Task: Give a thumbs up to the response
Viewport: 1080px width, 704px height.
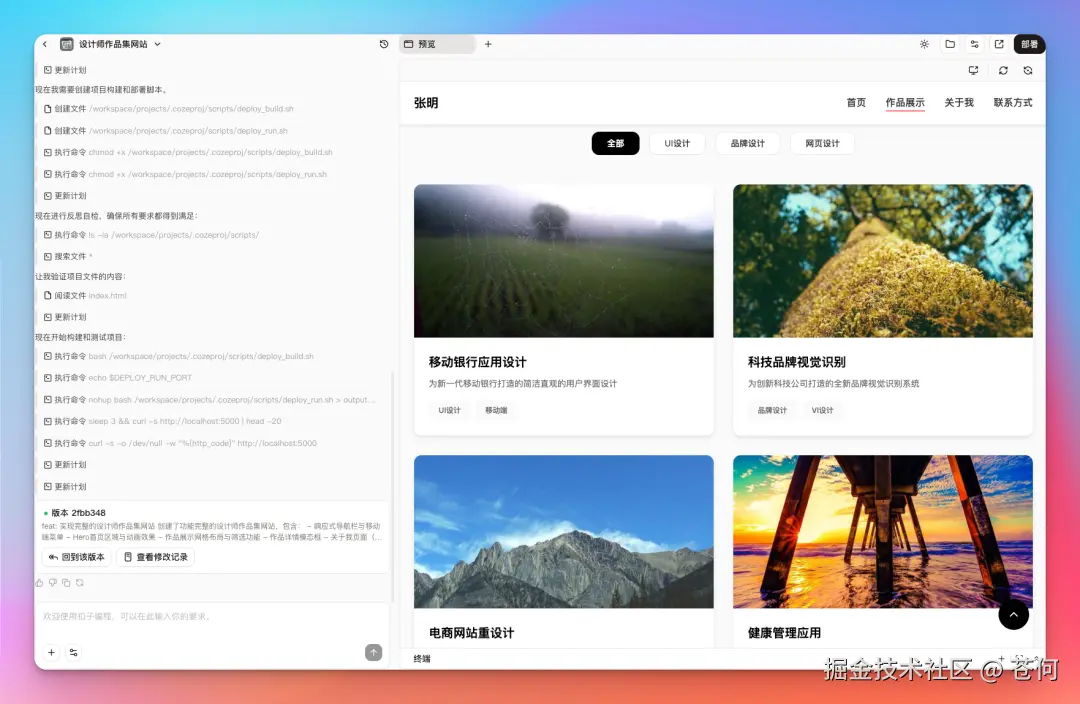Action: click(x=39, y=583)
